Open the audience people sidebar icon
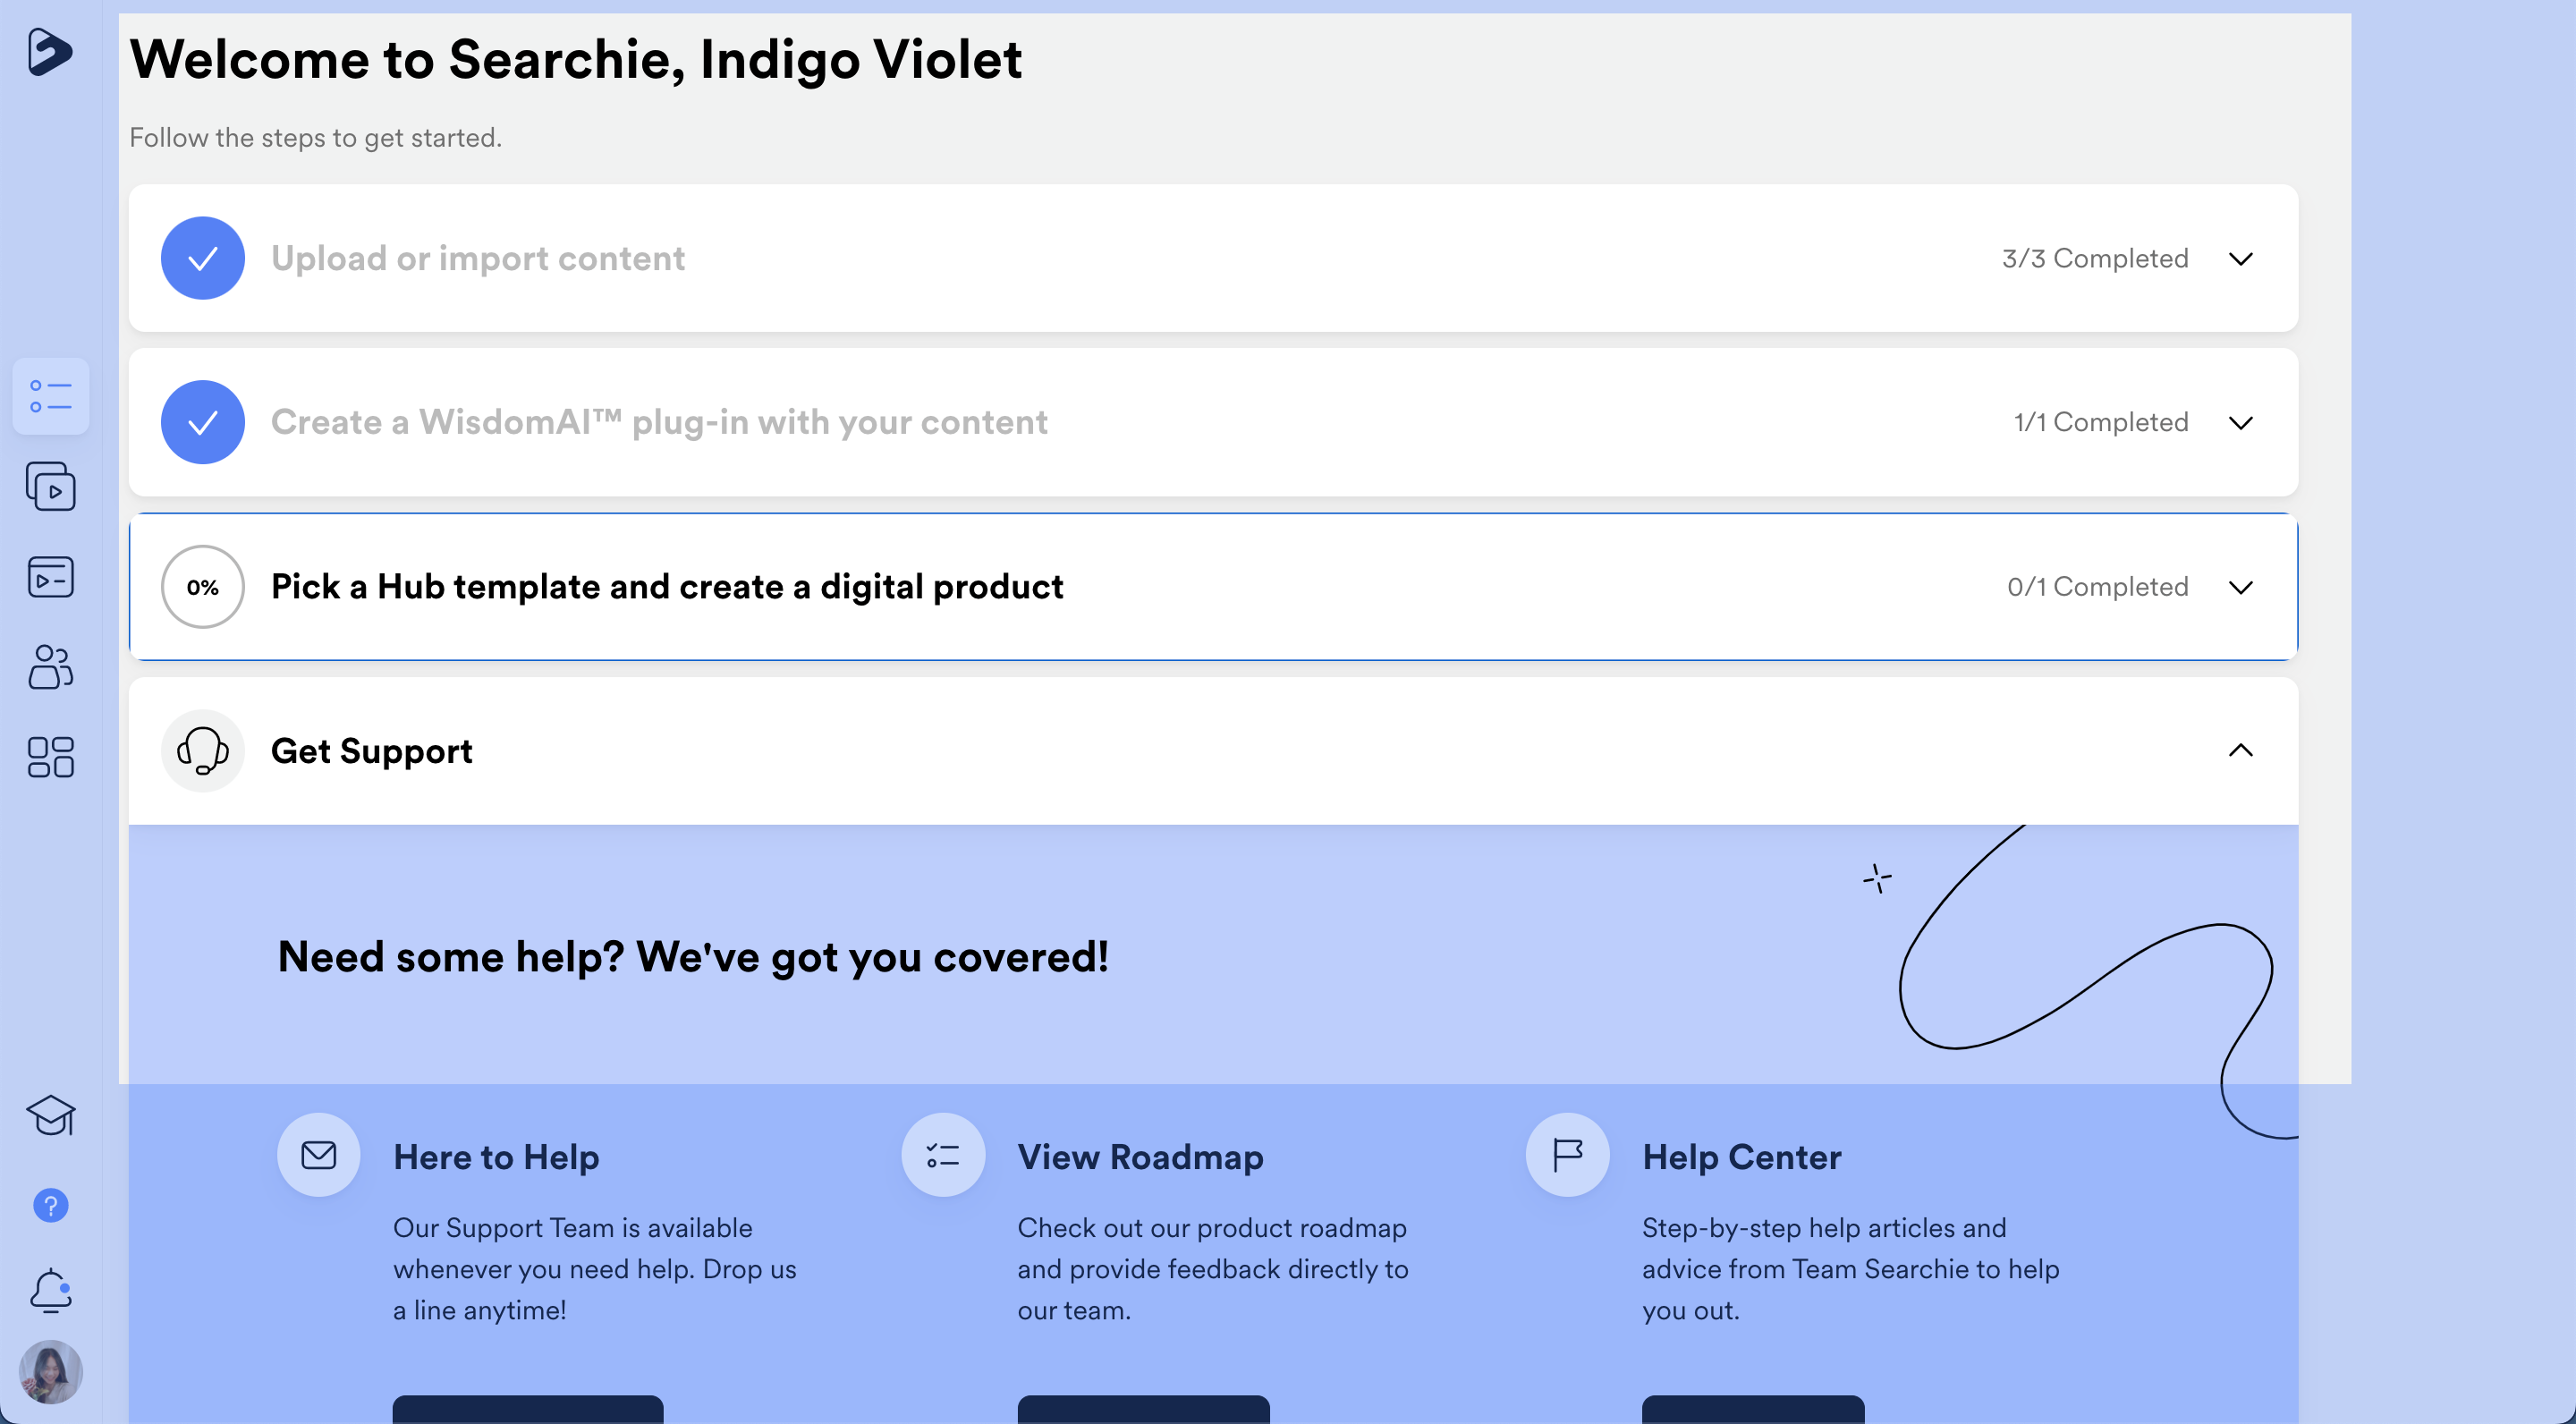 tap(51, 667)
